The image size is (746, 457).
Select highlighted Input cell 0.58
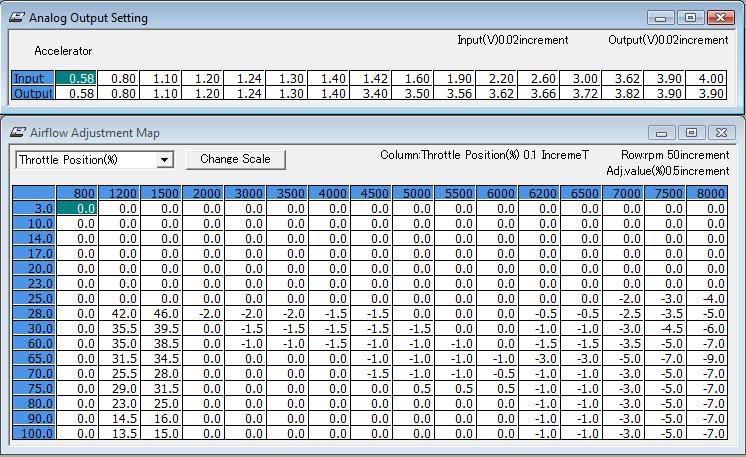coord(76,78)
